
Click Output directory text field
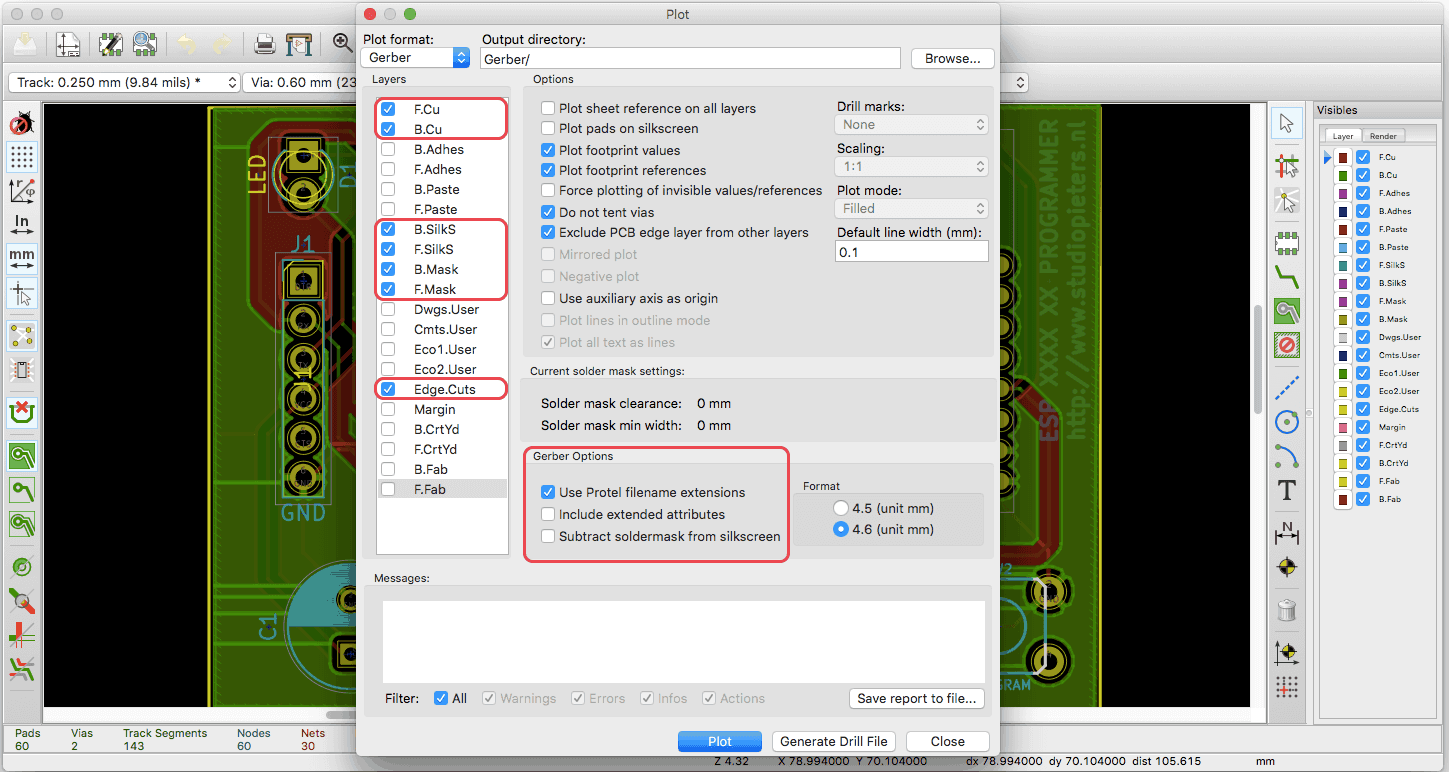pyautogui.click(x=690, y=59)
